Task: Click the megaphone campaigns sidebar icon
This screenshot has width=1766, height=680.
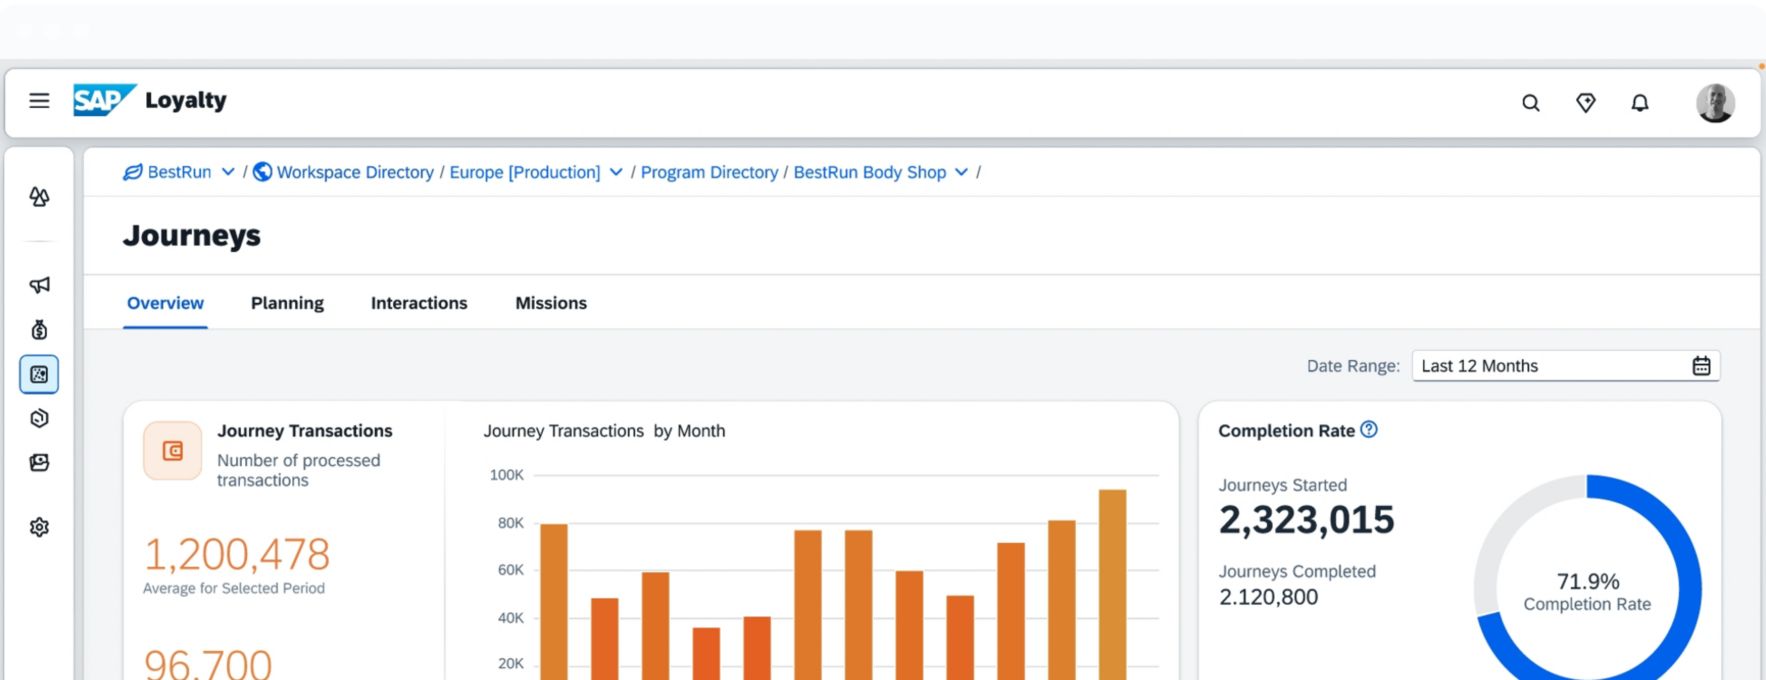Action: click(39, 285)
